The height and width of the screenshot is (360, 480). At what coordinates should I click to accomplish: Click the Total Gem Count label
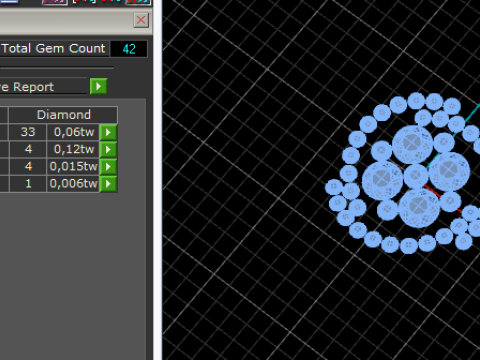click(54, 49)
